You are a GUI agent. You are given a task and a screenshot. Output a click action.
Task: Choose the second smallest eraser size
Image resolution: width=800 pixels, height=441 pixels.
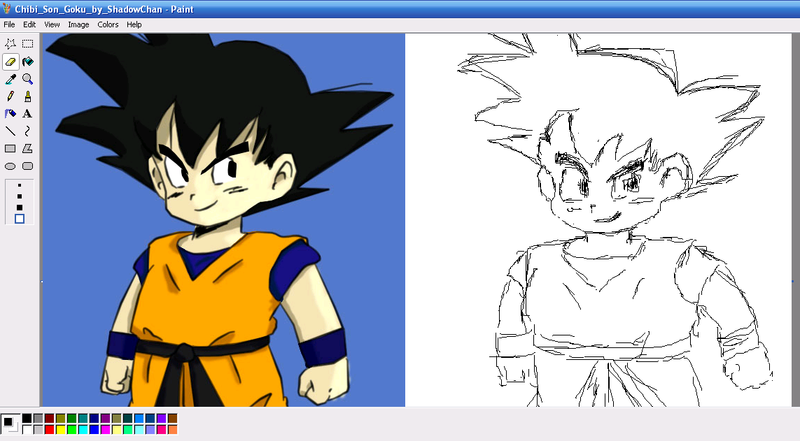[x=19, y=197]
